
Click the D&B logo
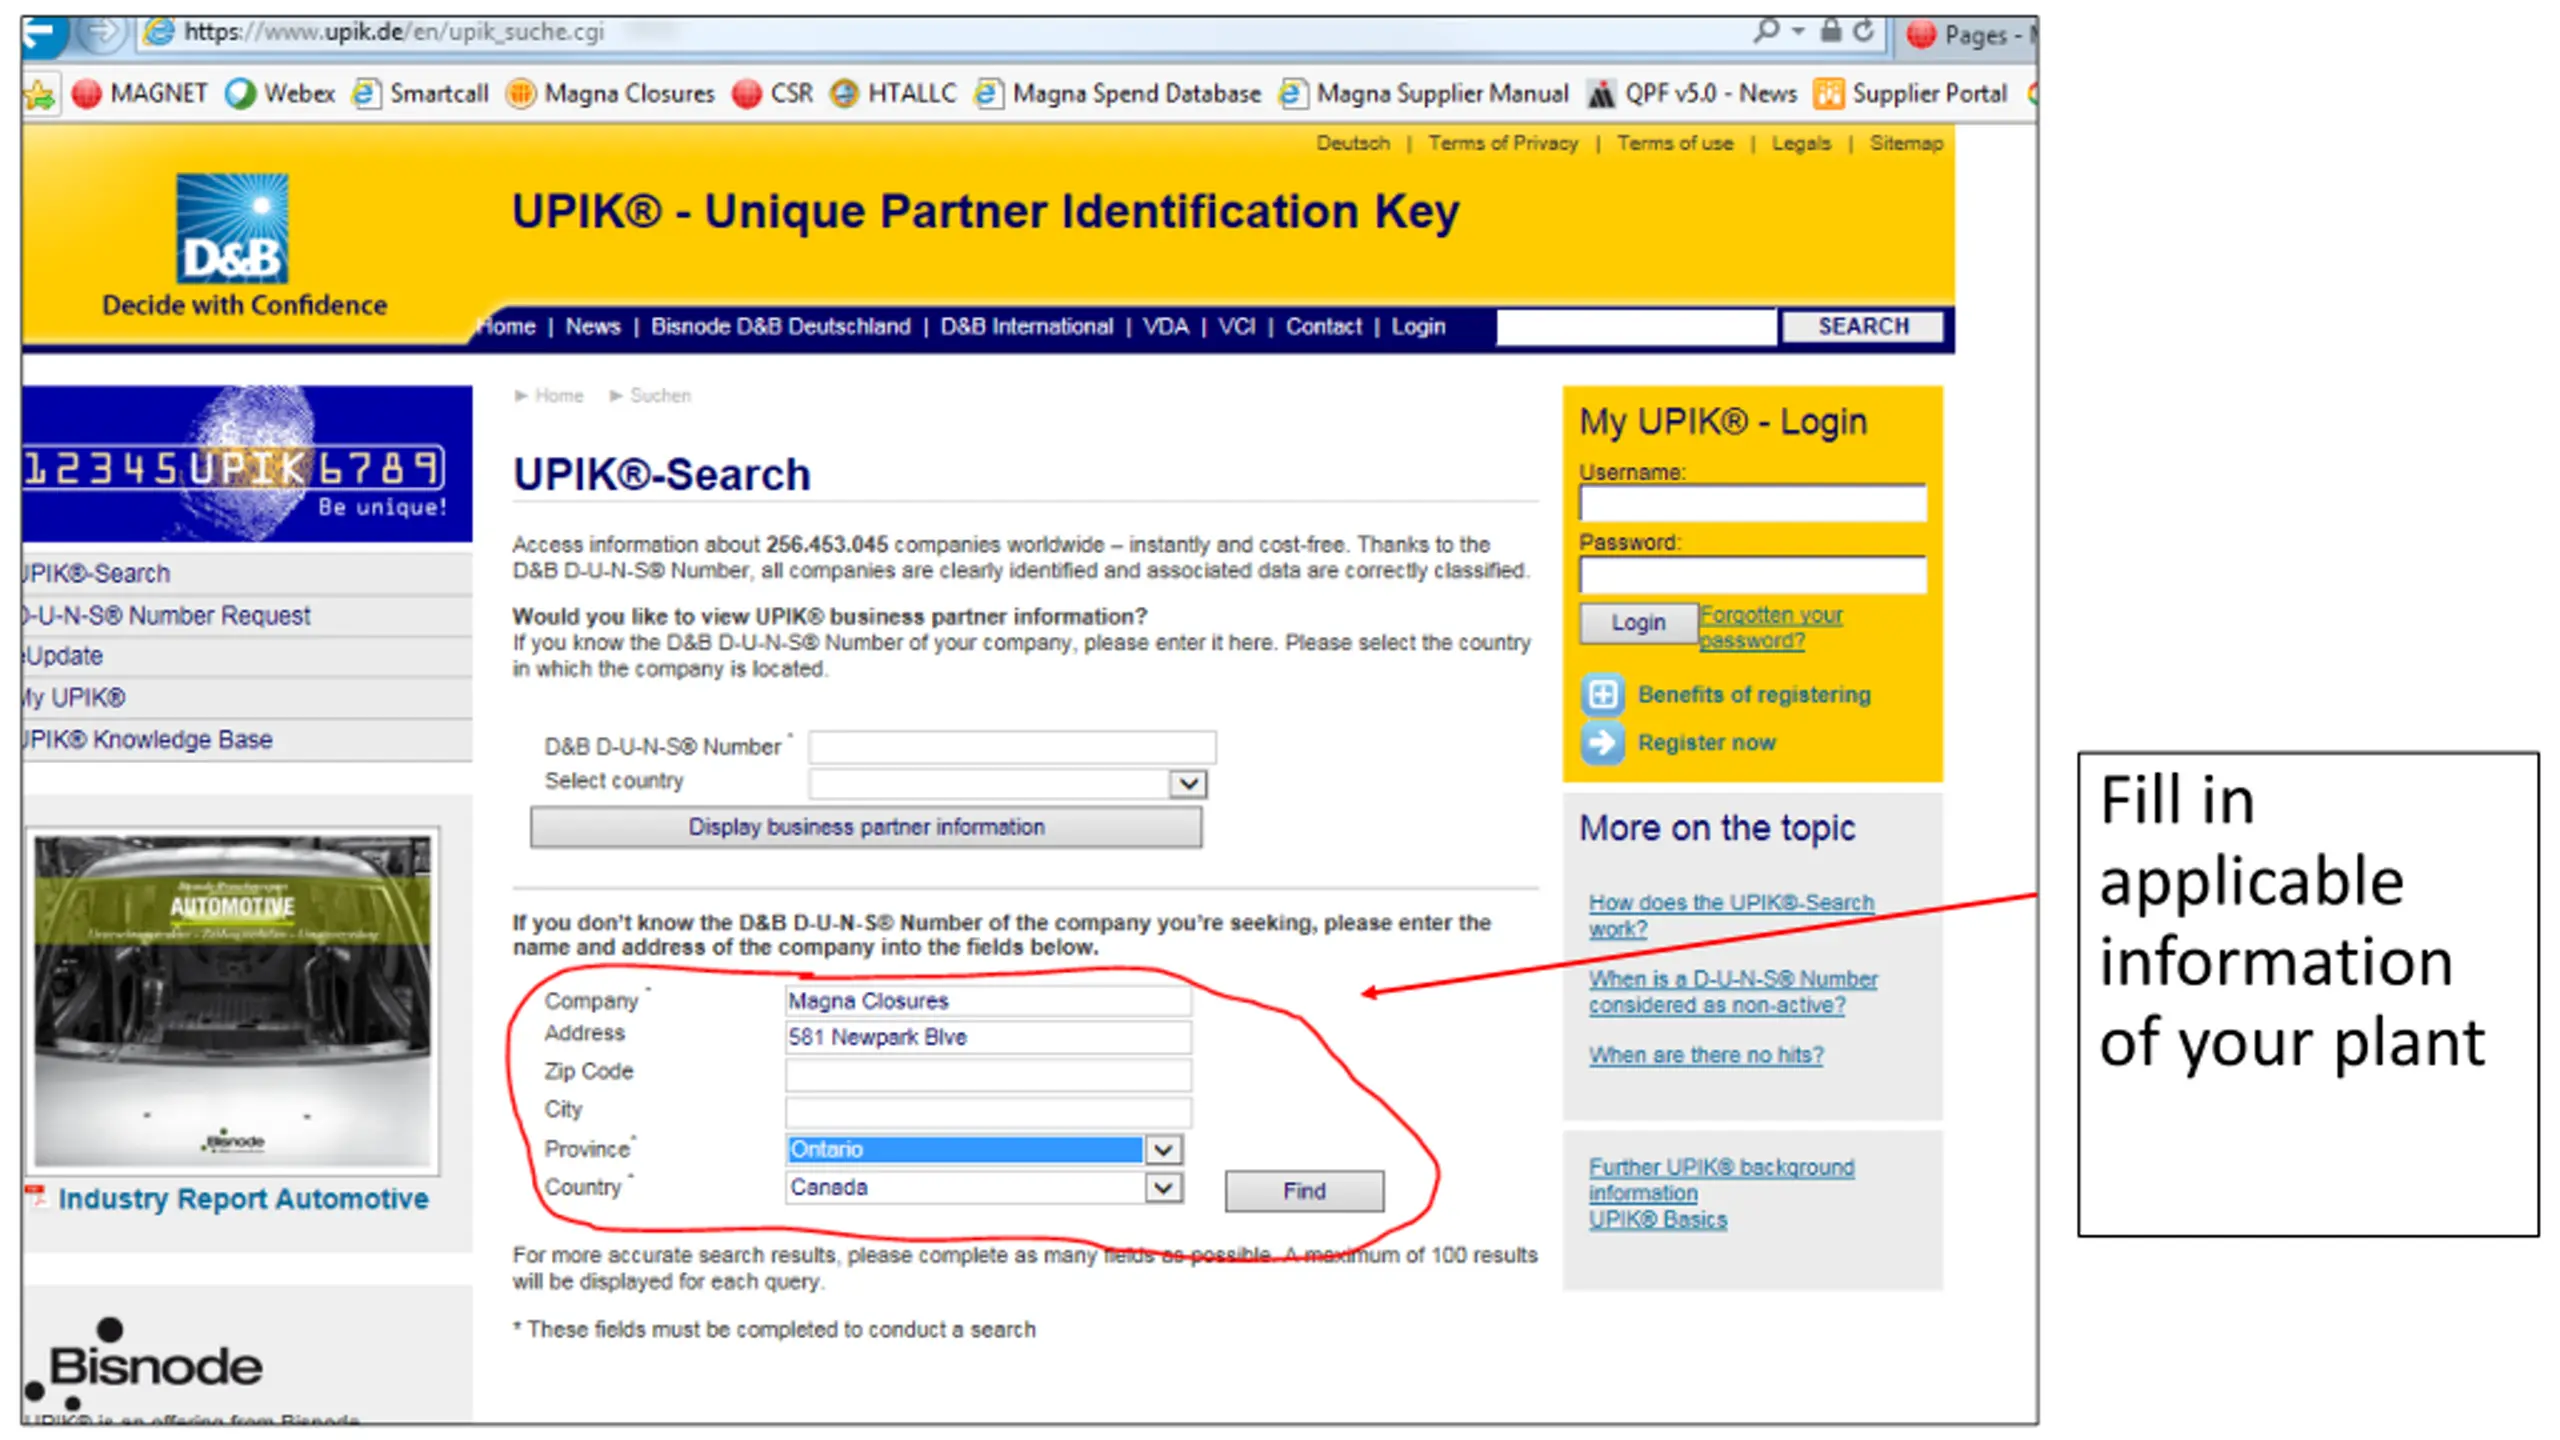point(232,229)
